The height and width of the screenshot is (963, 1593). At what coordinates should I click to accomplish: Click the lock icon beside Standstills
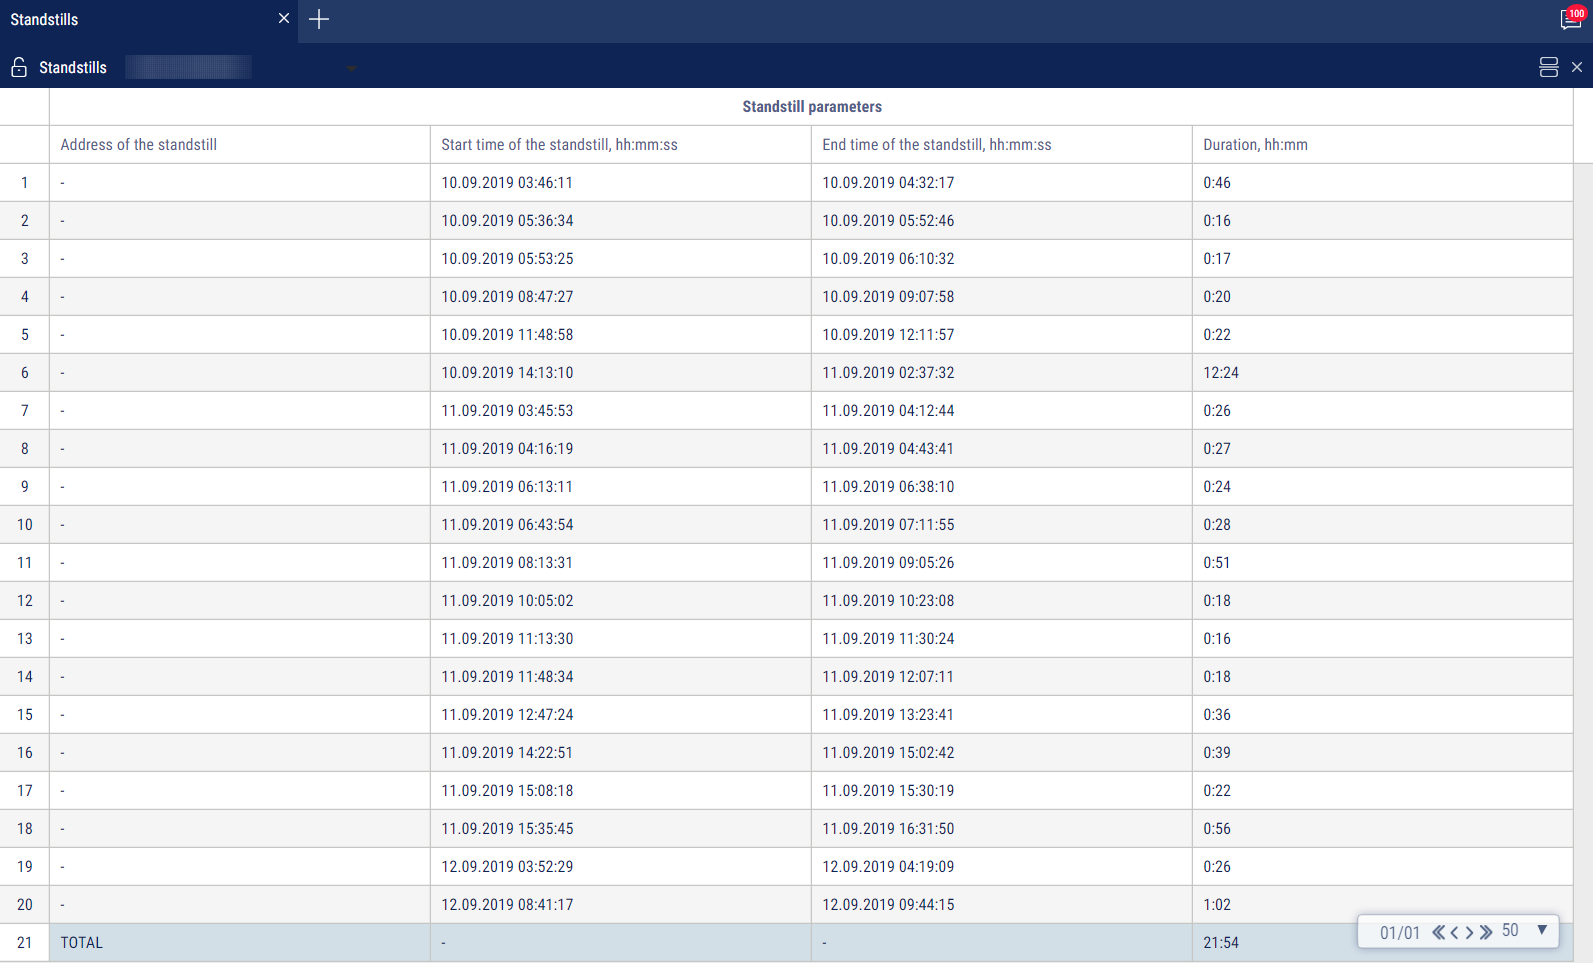19,67
